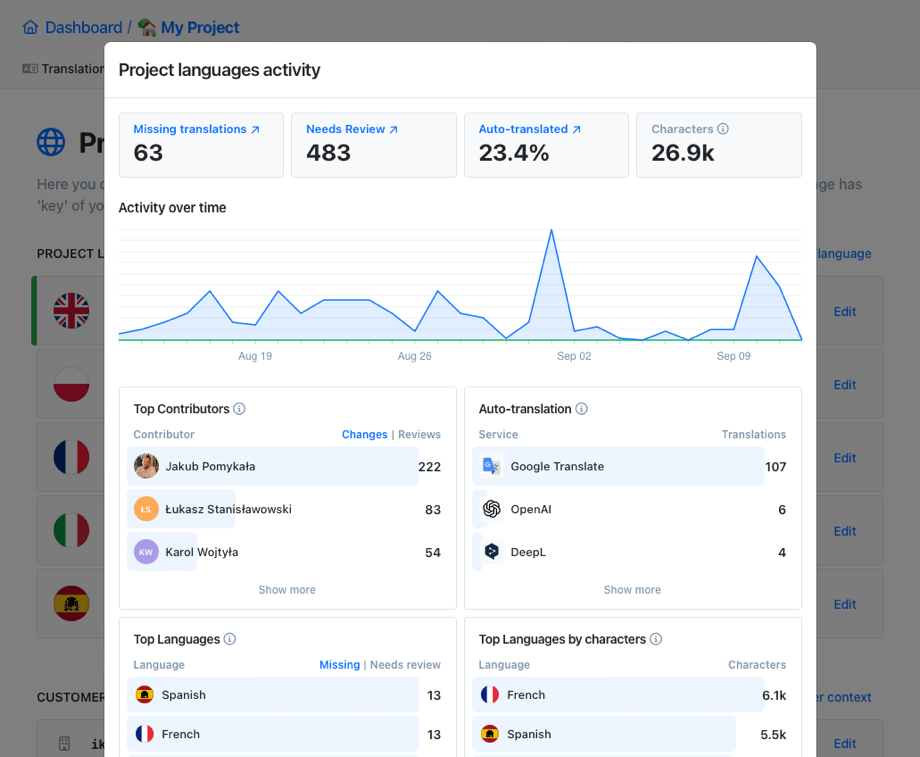Open the Needs Review stat link
The height and width of the screenshot is (757, 920).
point(345,129)
